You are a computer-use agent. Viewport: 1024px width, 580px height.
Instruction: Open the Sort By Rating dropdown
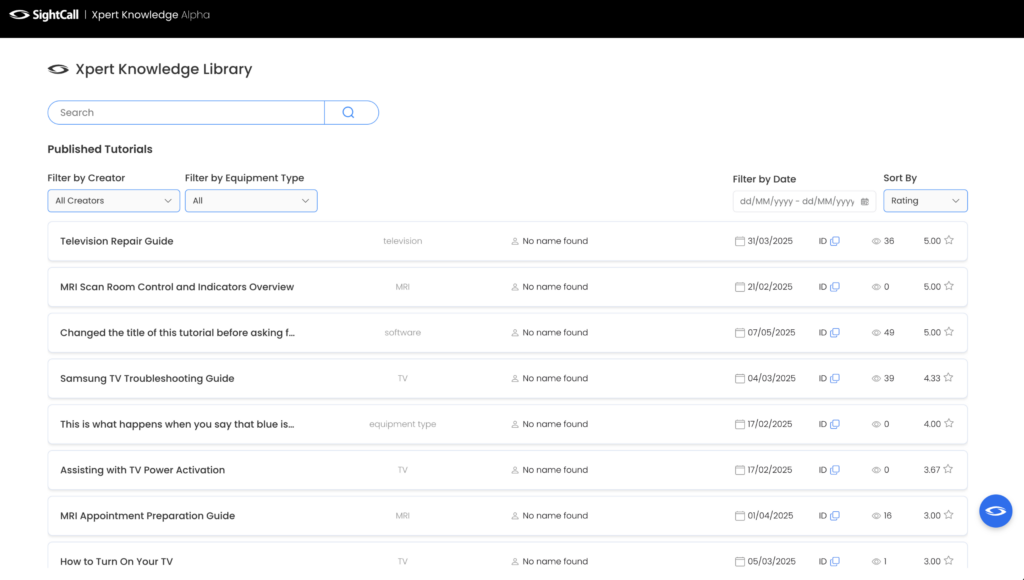925,201
